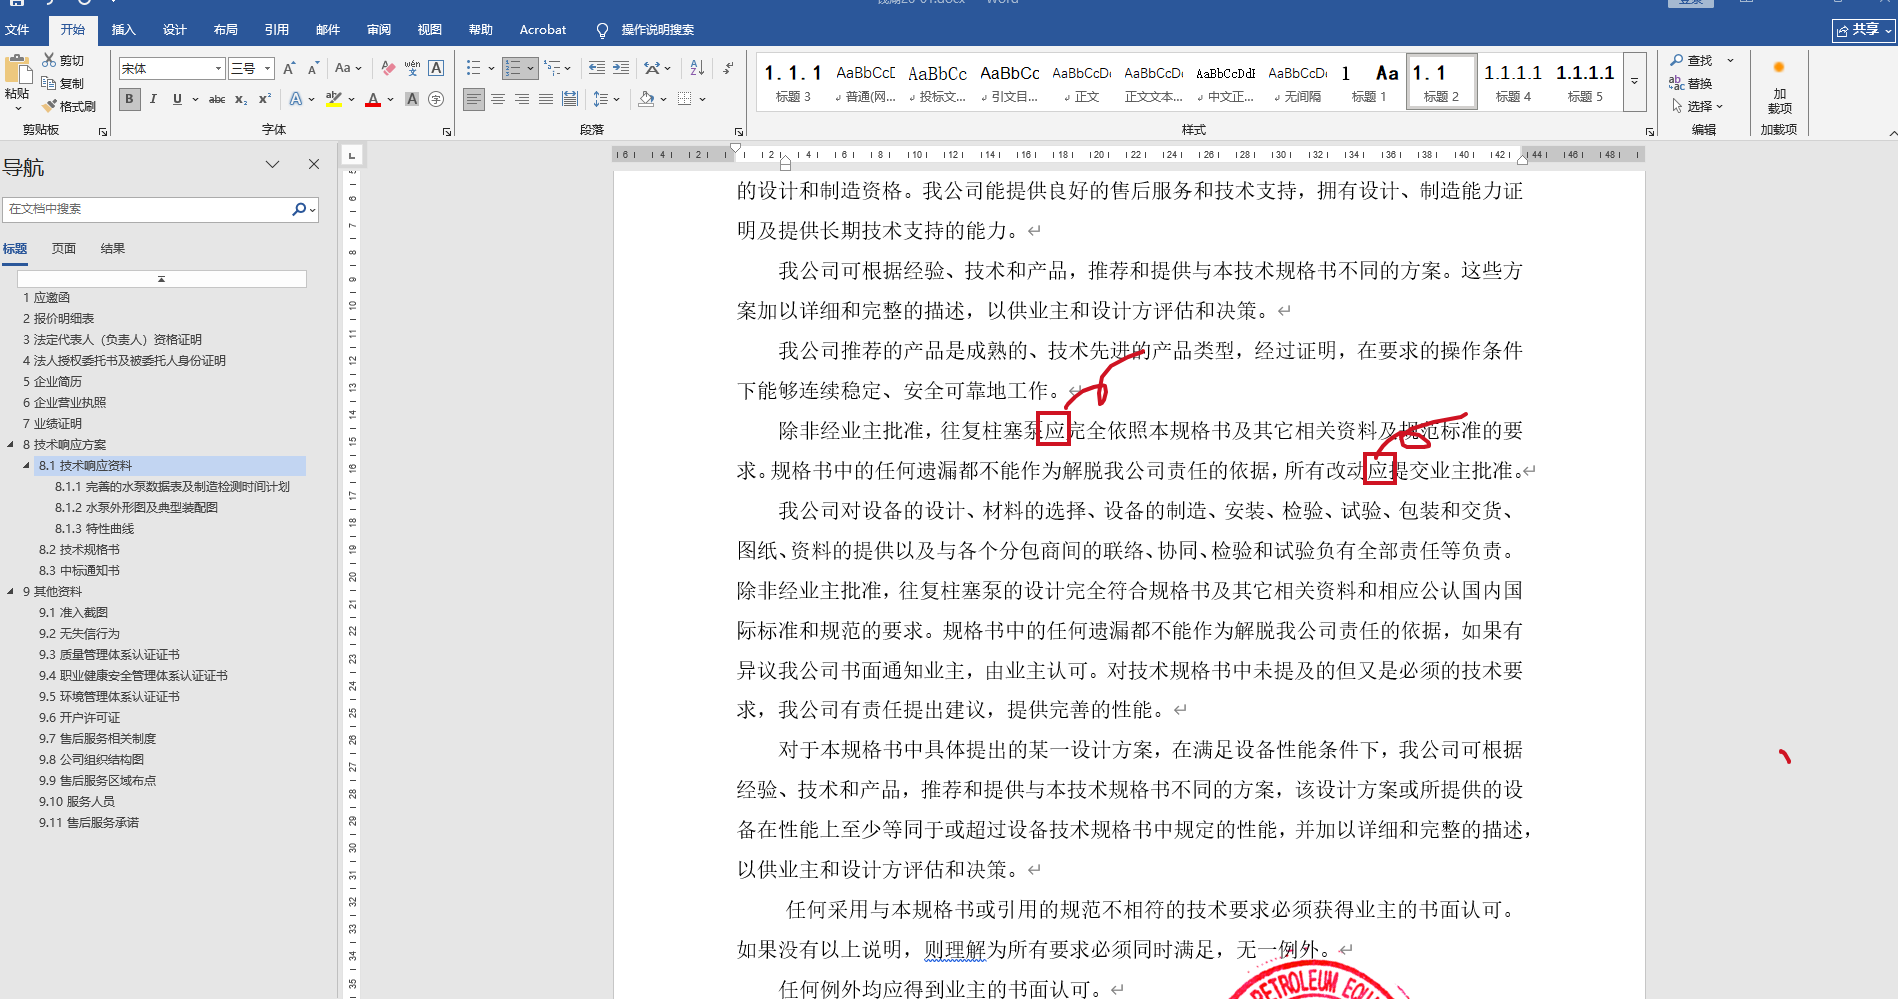Screen dimensions: 1898x999
Task: Apply character shading with the gray A icon
Action: [412, 99]
